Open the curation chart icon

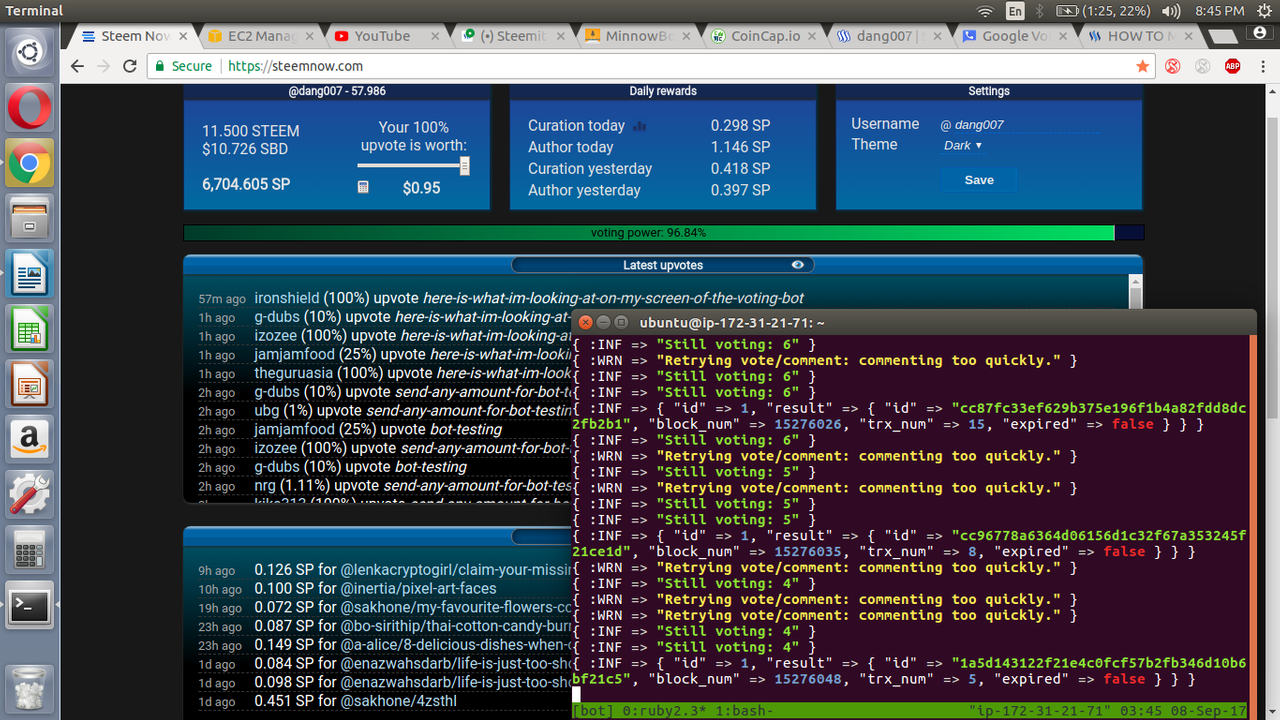640,126
